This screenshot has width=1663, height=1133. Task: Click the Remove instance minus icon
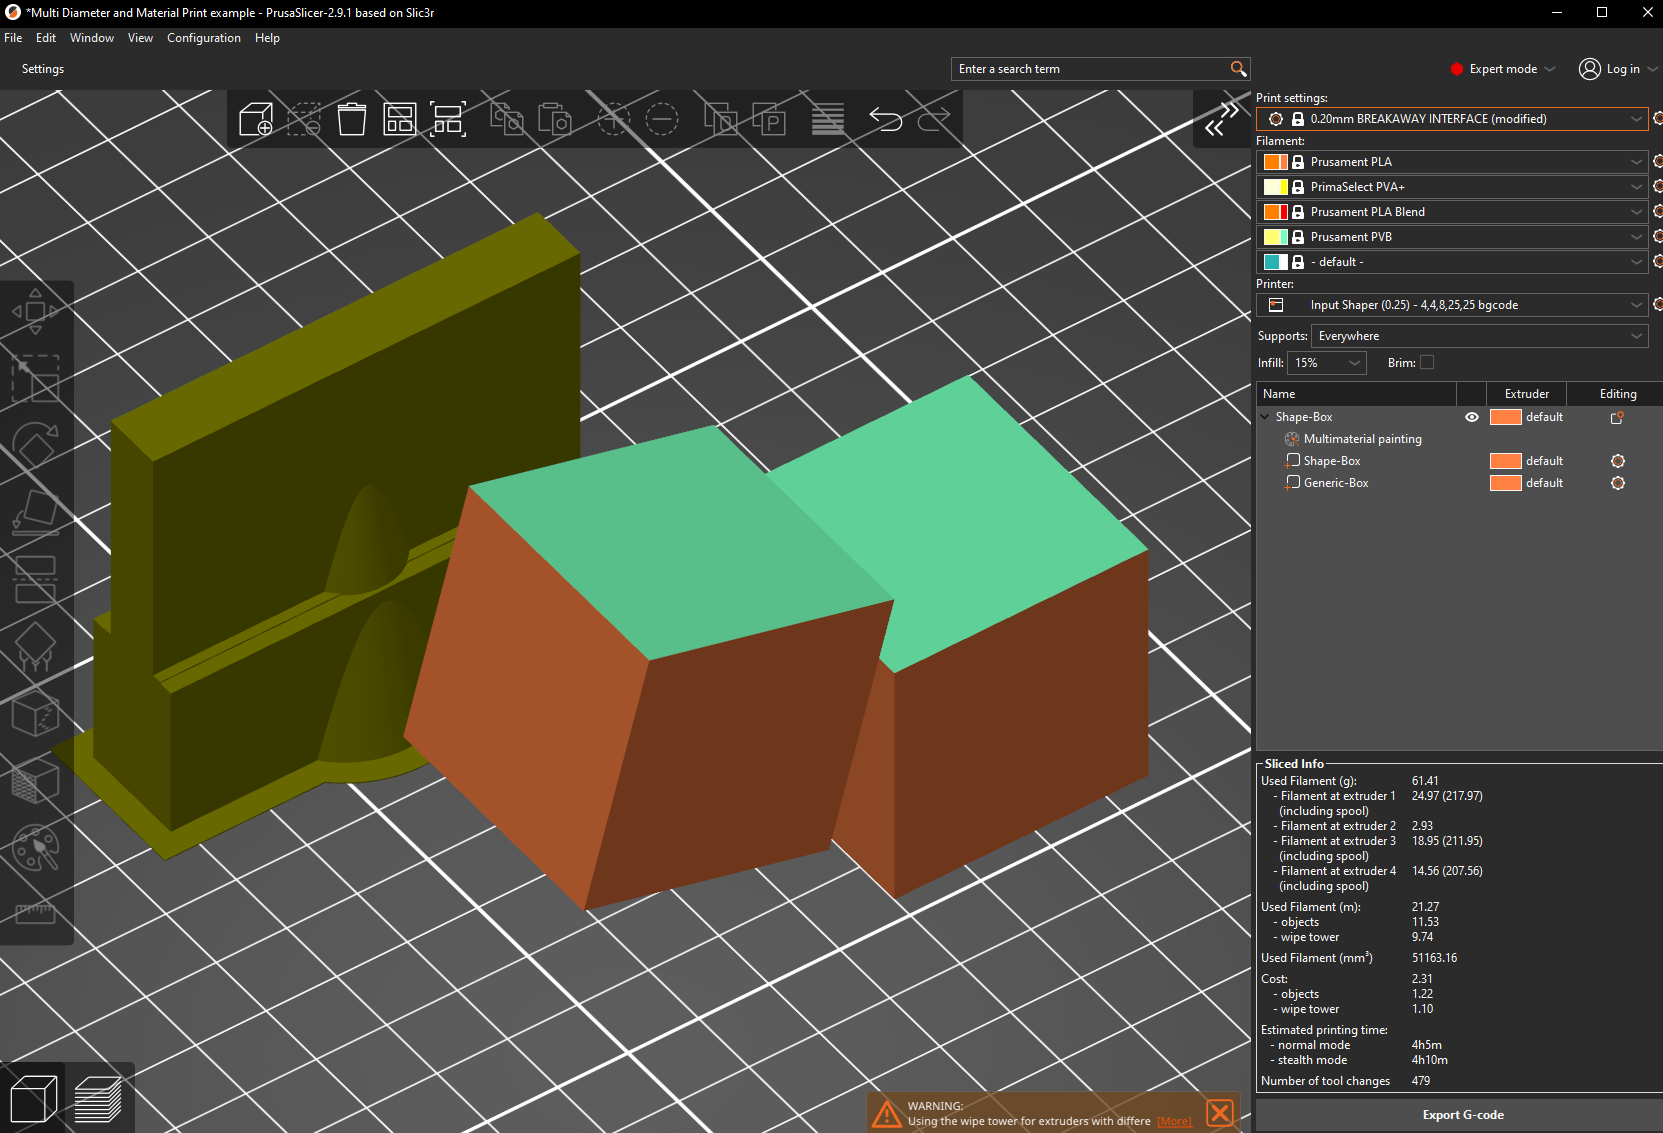(x=661, y=119)
